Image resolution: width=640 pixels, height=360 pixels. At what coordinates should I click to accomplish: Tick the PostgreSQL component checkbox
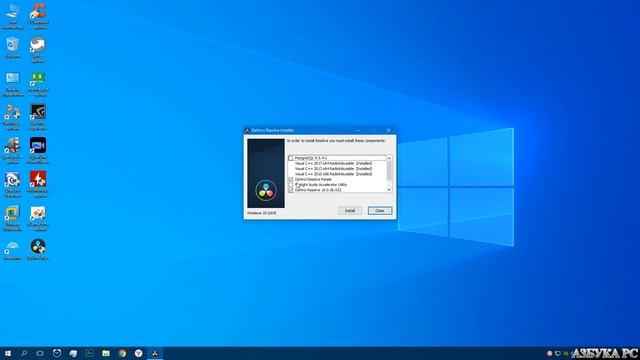(x=291, y=158)
